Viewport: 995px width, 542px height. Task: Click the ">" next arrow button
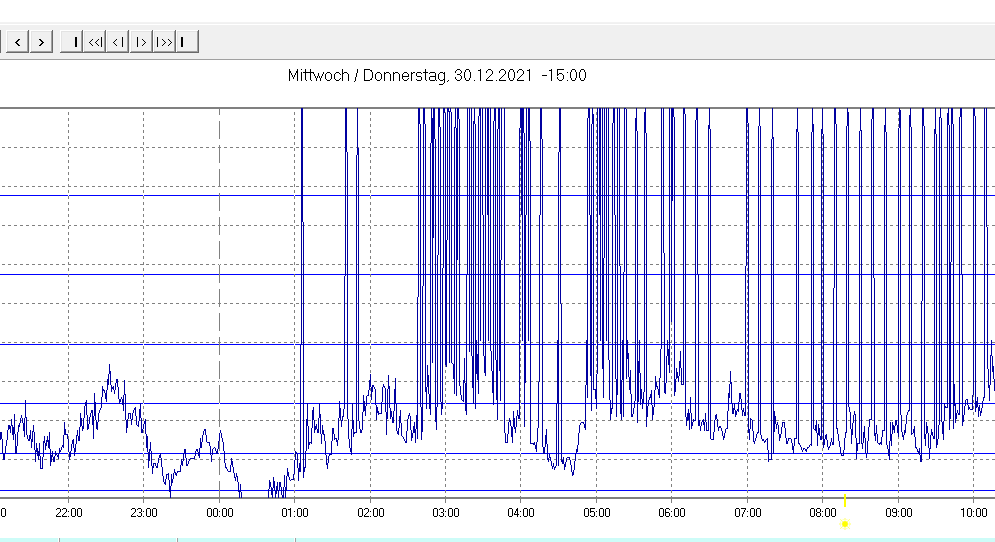tap(41, 41)
